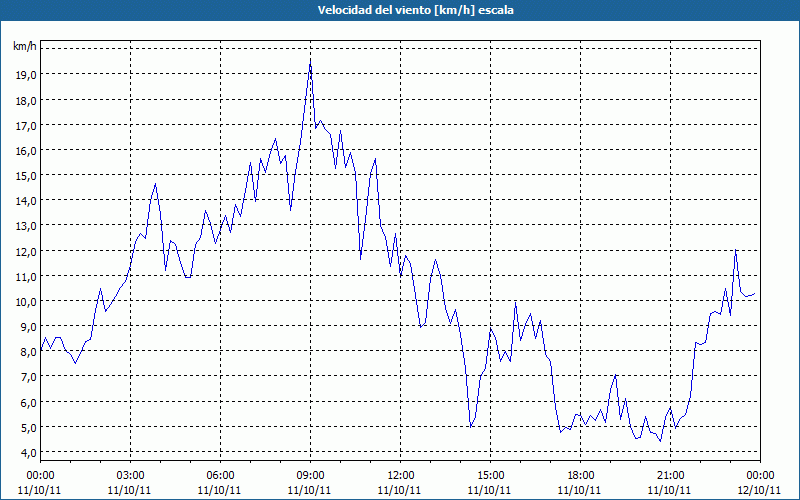
Task: Select the '21:00' time label
Action: point(670,476)
